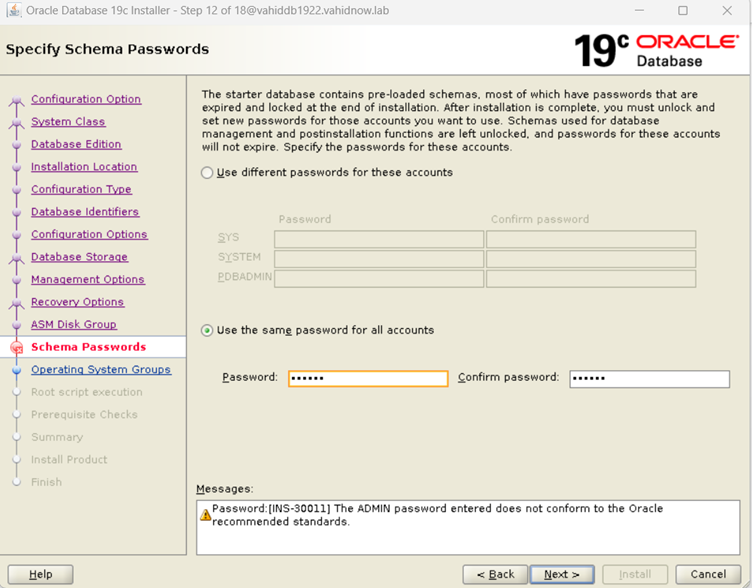Click the Next button
Screen dimensions: 752x588
tap(562, 574)
